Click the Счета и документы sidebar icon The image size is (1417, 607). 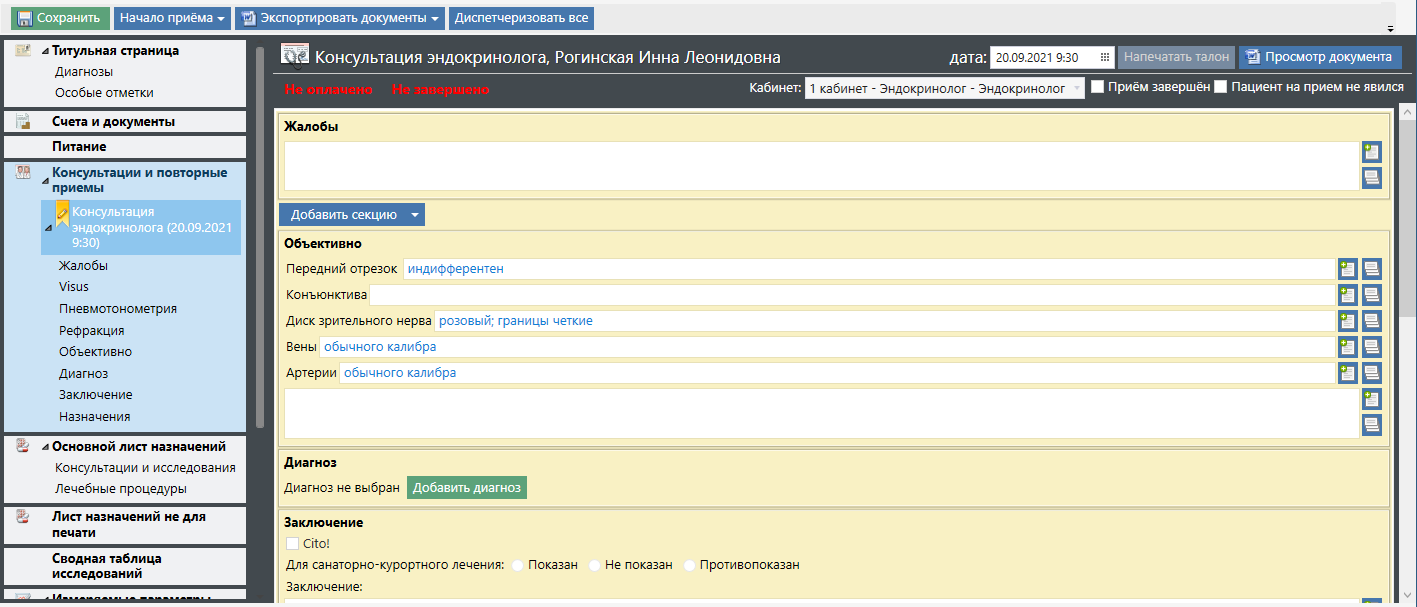coord(23,122)
